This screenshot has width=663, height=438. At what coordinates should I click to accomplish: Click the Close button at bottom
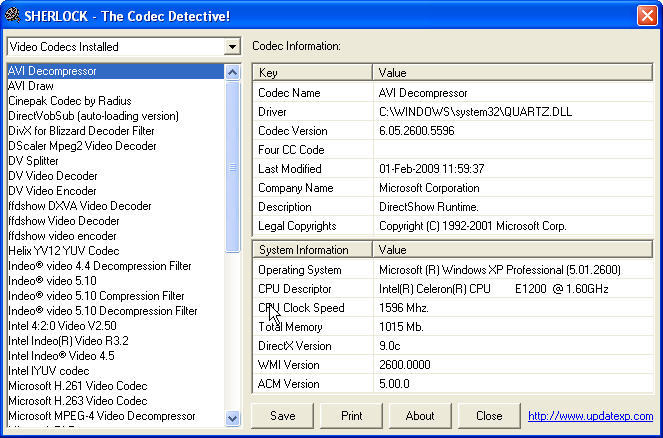click(489, 416)
